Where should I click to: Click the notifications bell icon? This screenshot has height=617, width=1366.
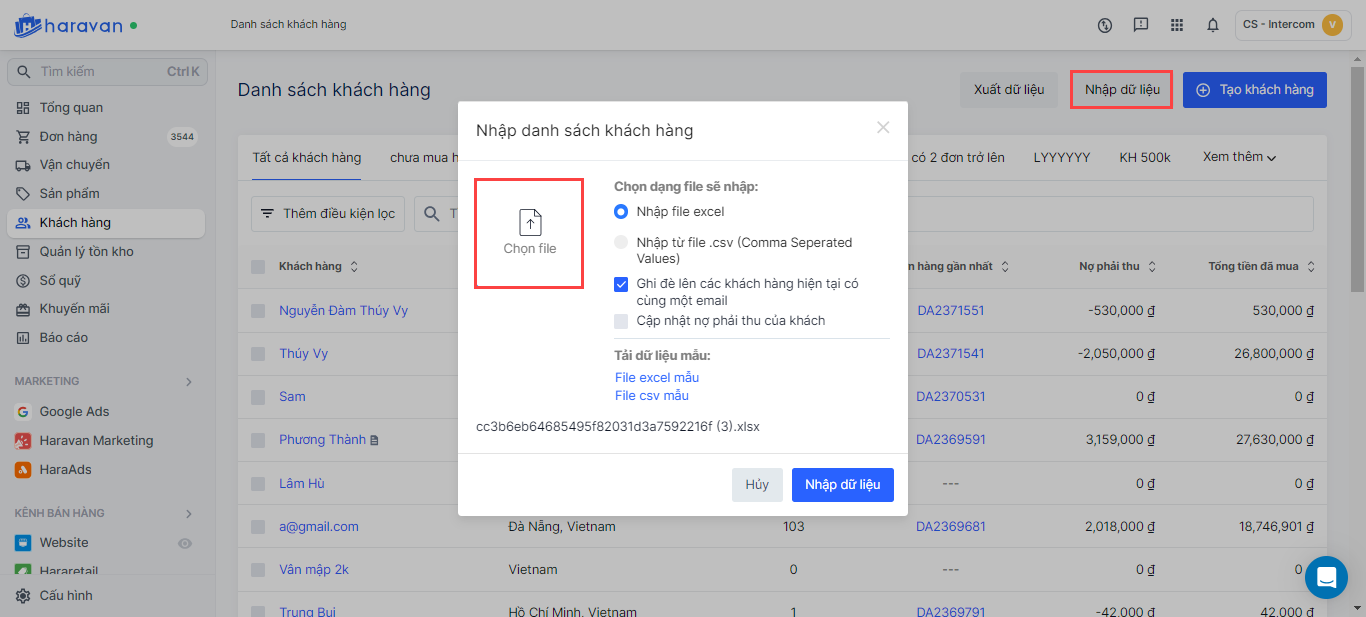pyautogui.click(x=1213, y=25)
